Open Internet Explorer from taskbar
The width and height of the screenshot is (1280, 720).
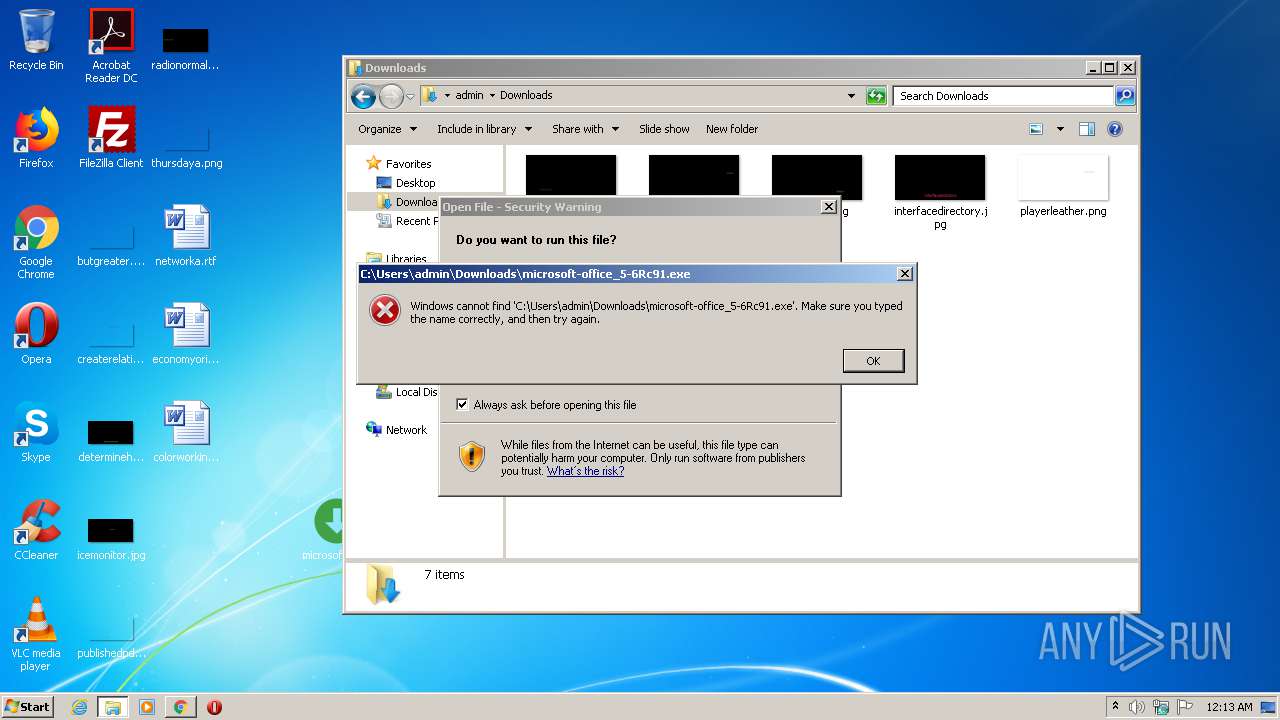point(79,707)
